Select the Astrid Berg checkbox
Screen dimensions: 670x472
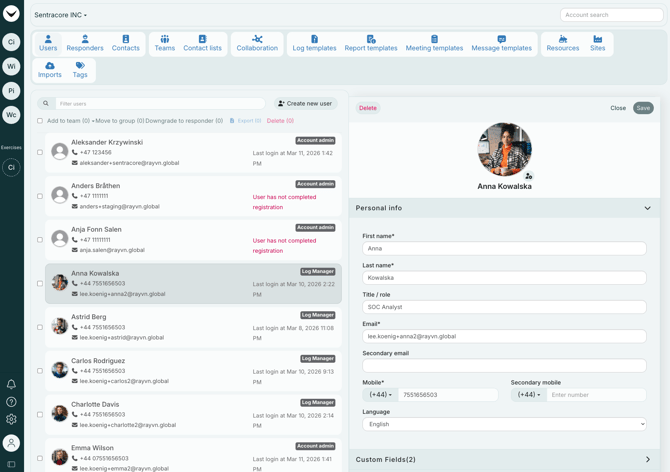40,327
